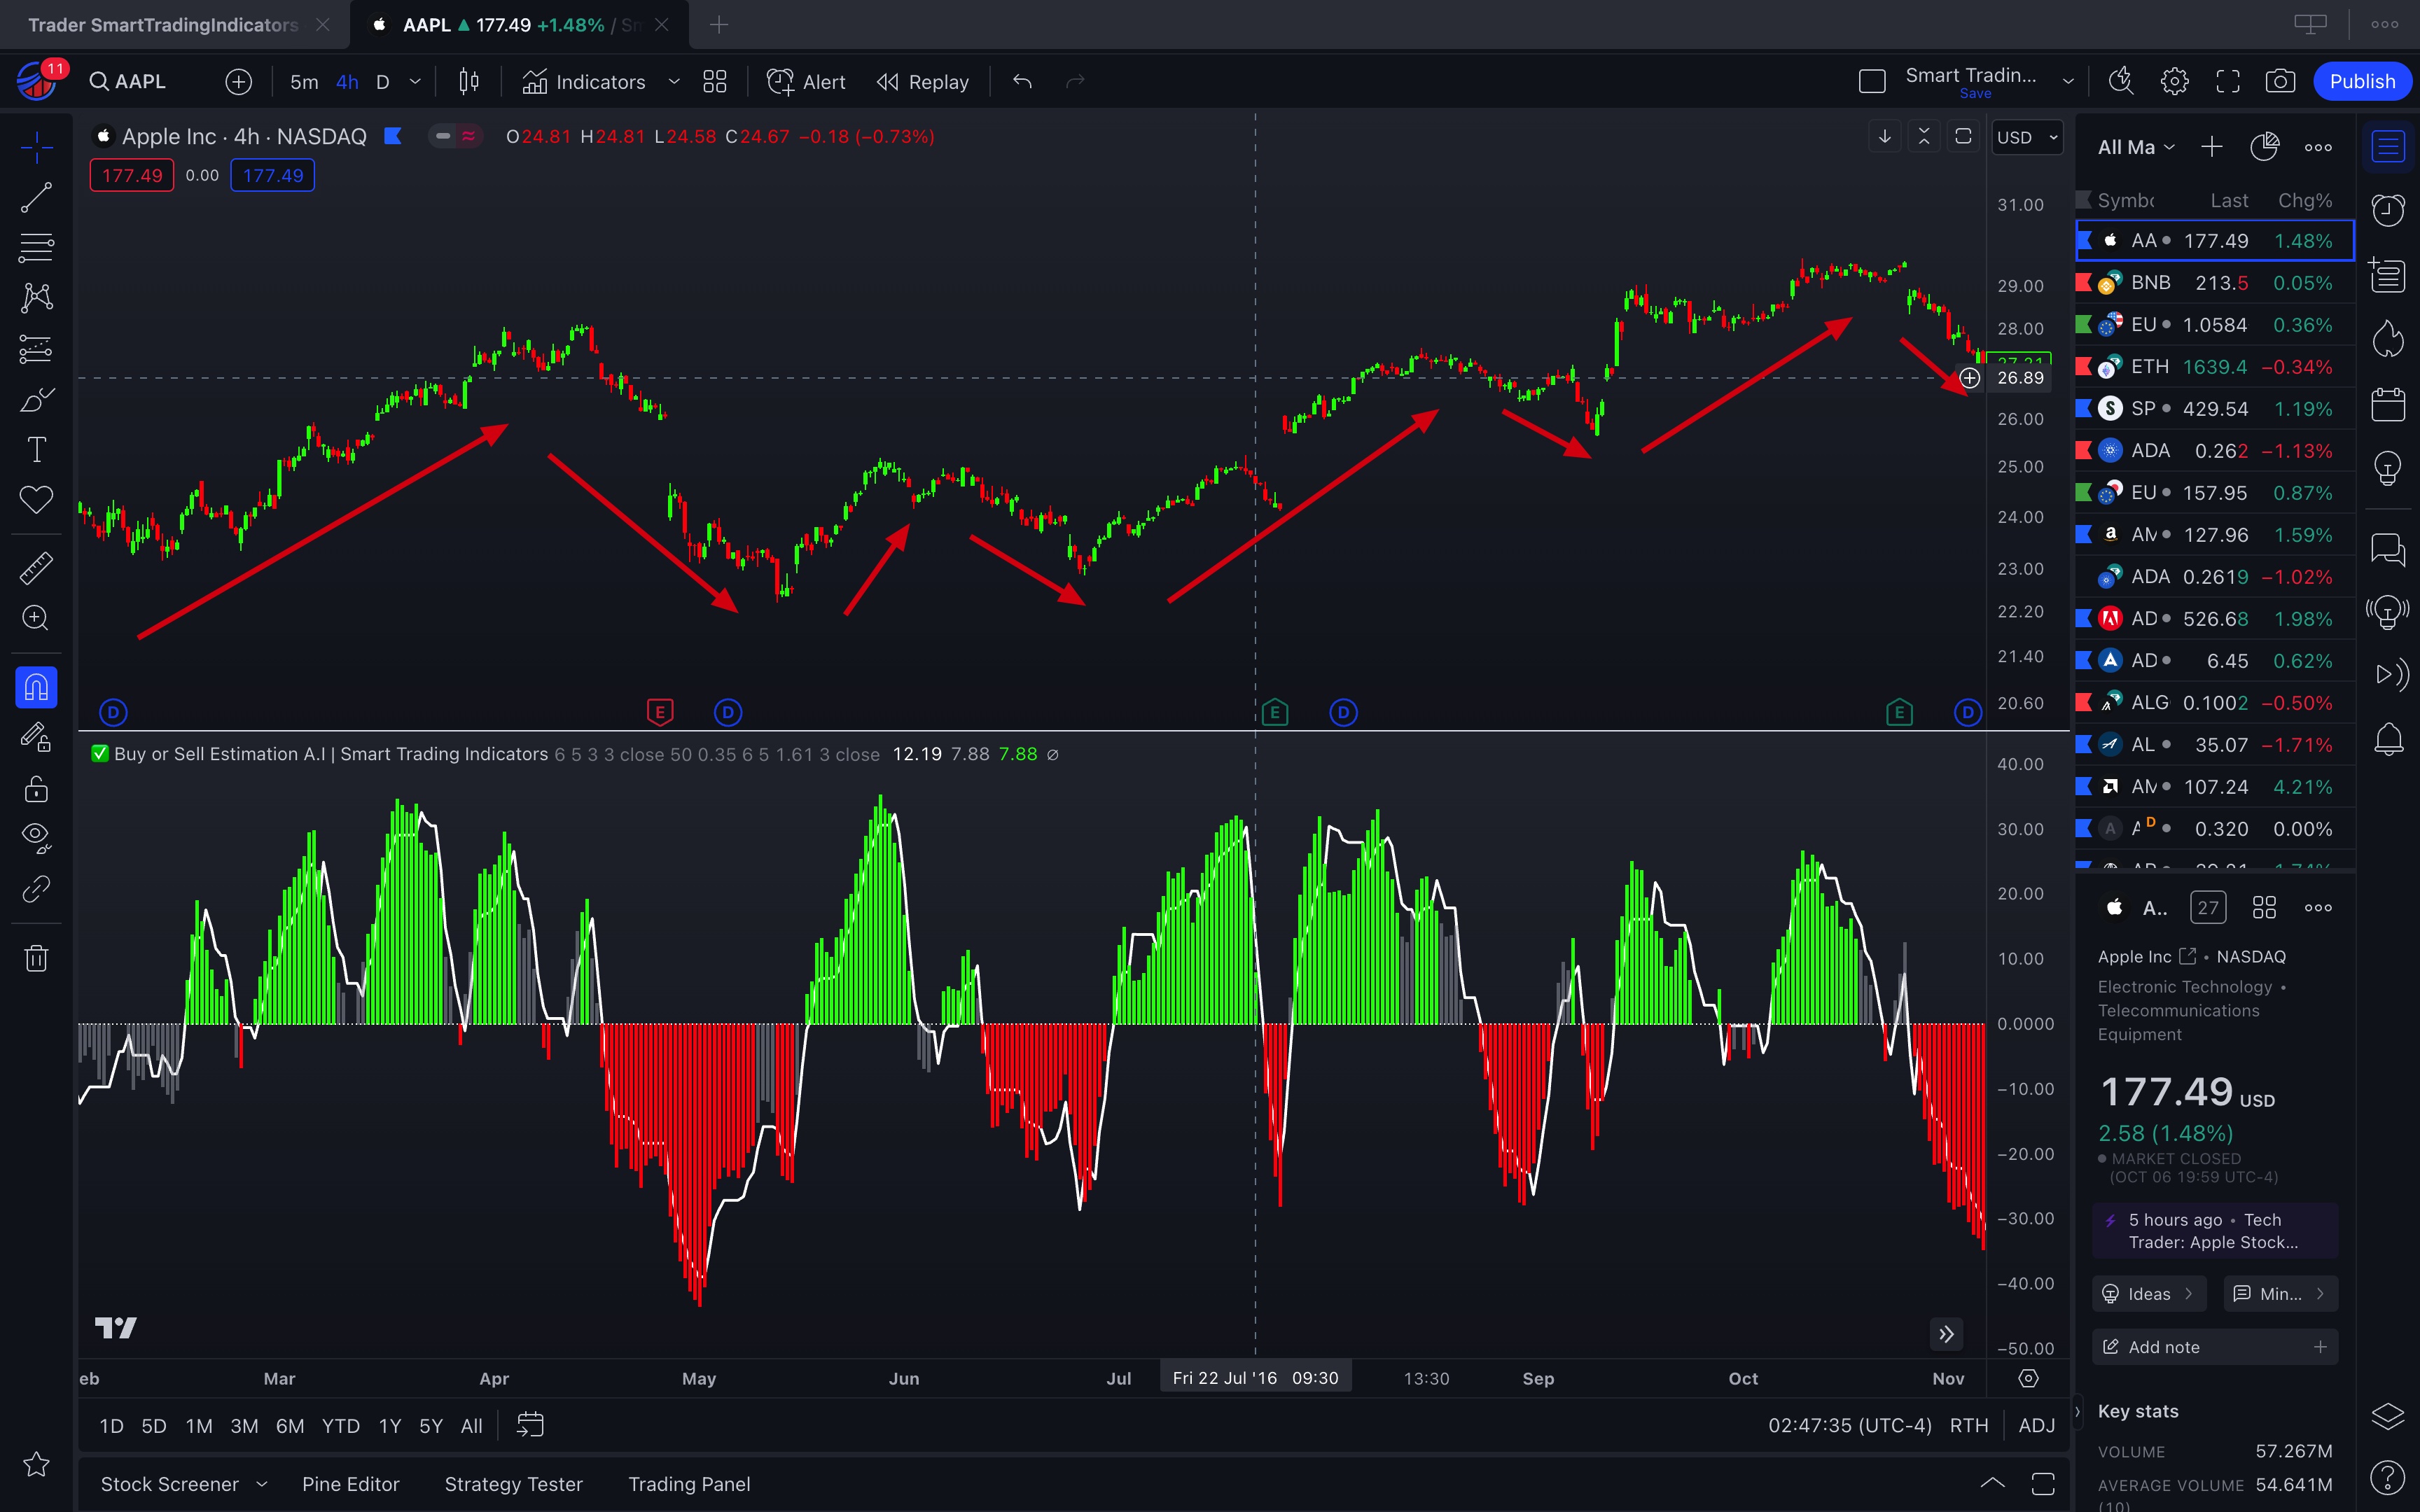The image size is (2420, 1512).
Task: Click the Publish button
Action: pyautogui.click(x=2362, y=82)
